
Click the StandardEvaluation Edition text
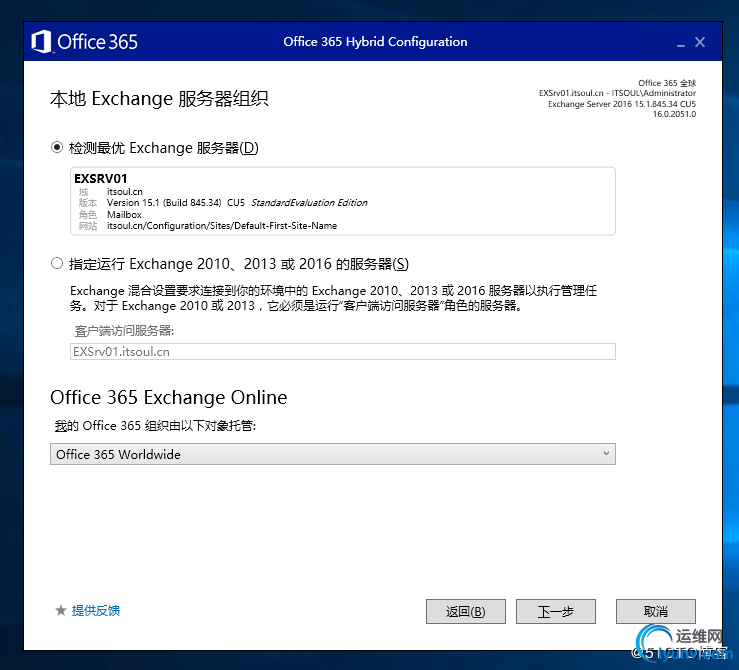(309, 203)
